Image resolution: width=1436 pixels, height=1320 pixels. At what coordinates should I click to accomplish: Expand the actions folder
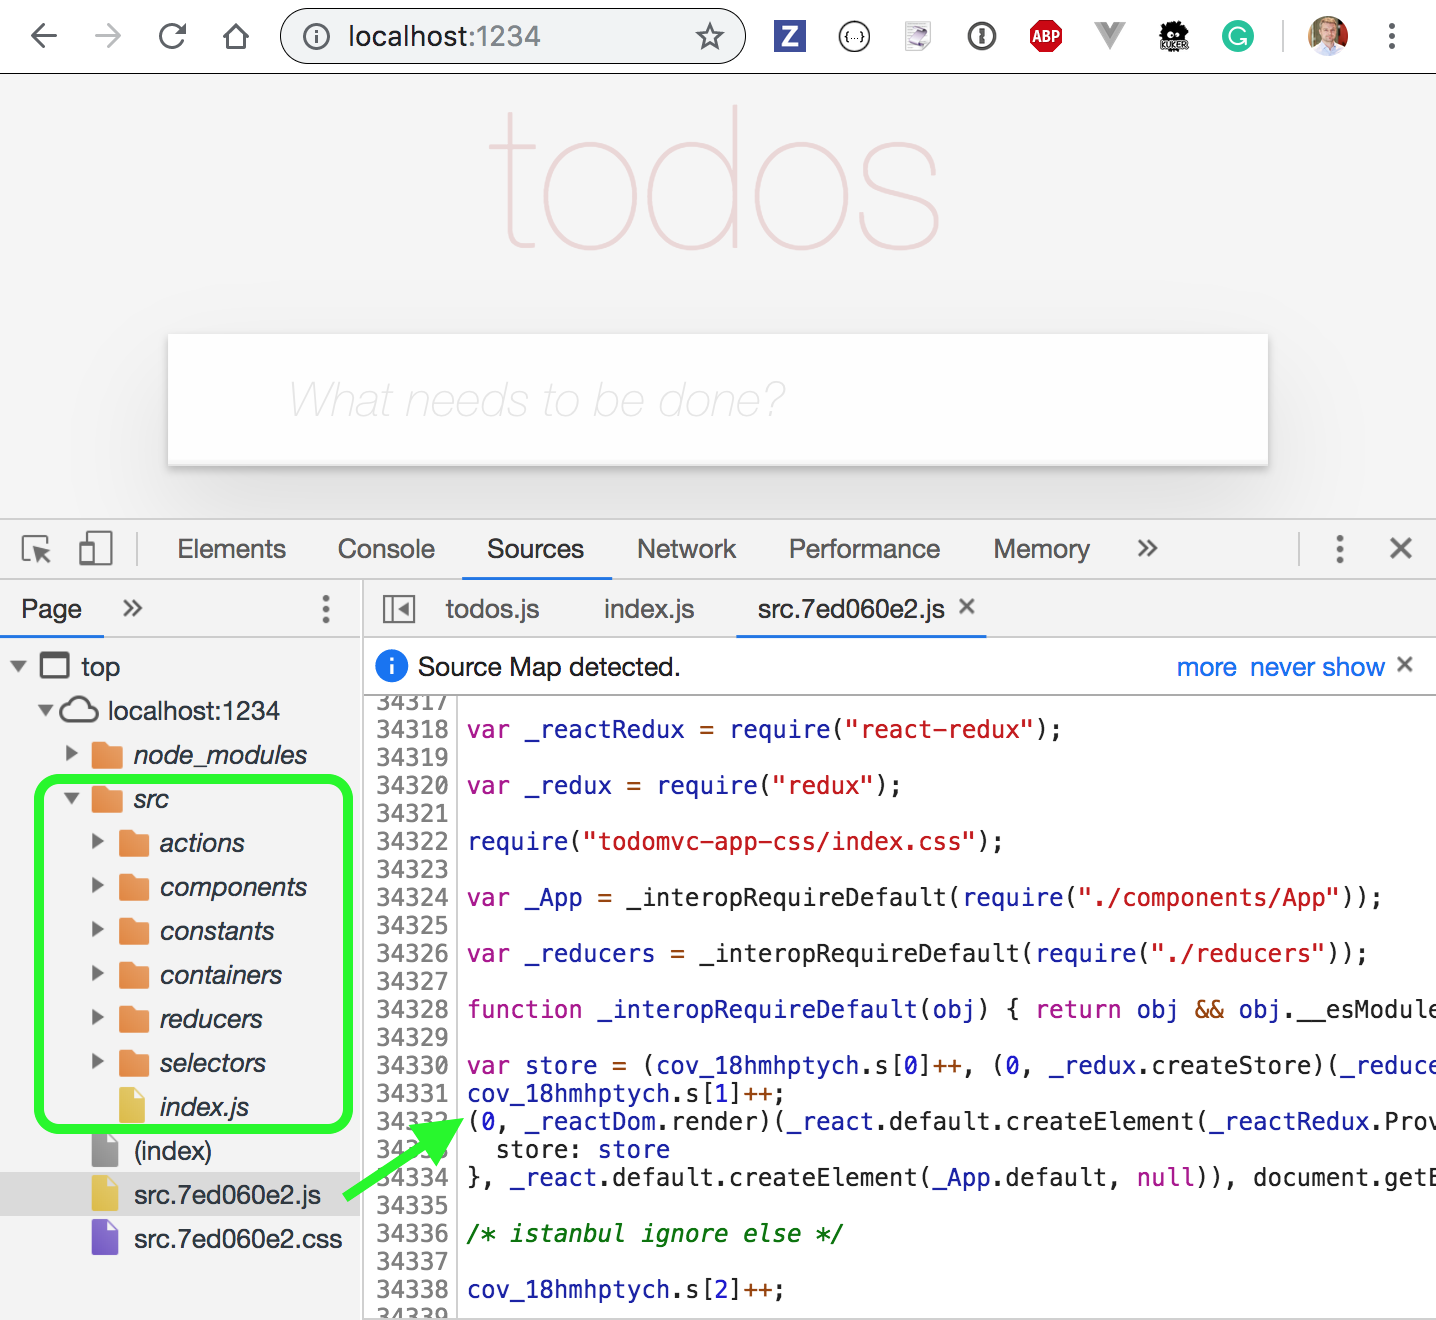pyautogui.click(x=96, y=842)
